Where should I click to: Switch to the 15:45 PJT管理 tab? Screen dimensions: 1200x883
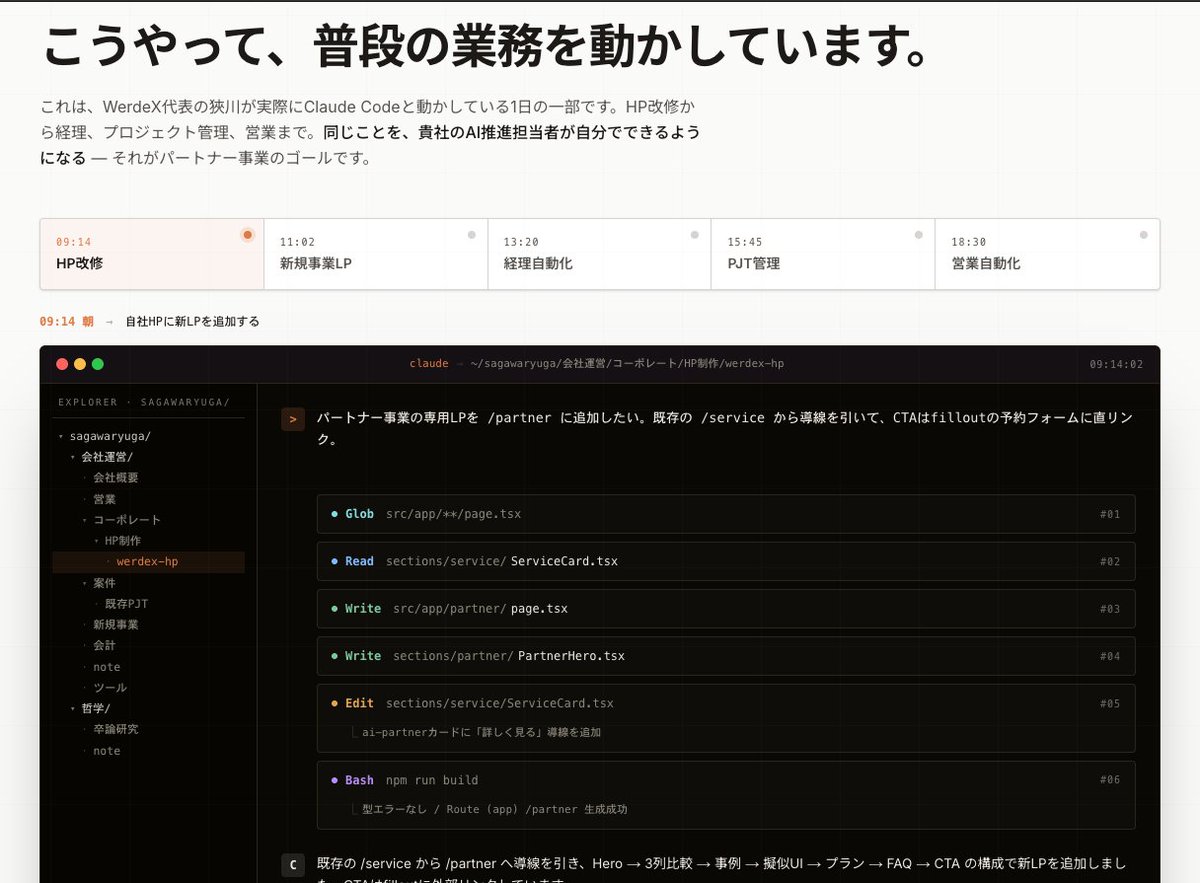823,254
